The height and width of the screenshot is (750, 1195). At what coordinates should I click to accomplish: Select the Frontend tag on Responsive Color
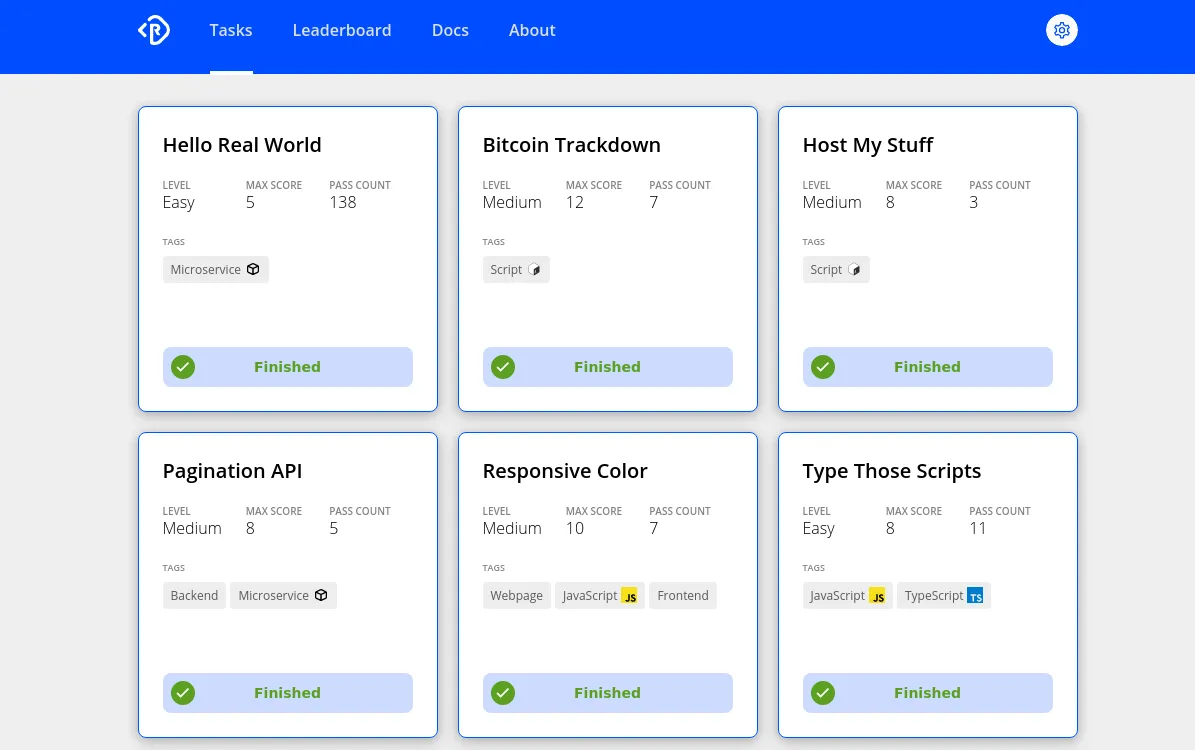(x=683, y=595)
